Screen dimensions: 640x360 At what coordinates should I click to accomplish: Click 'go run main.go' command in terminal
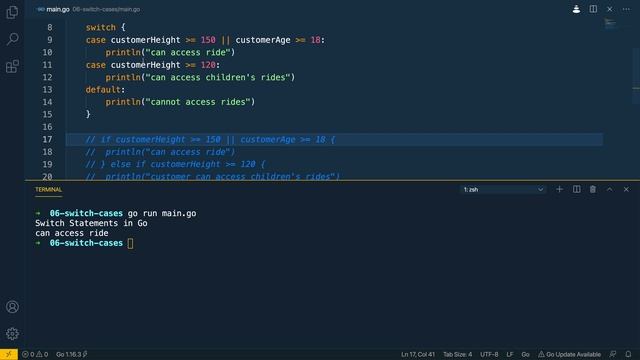(162, 213)
